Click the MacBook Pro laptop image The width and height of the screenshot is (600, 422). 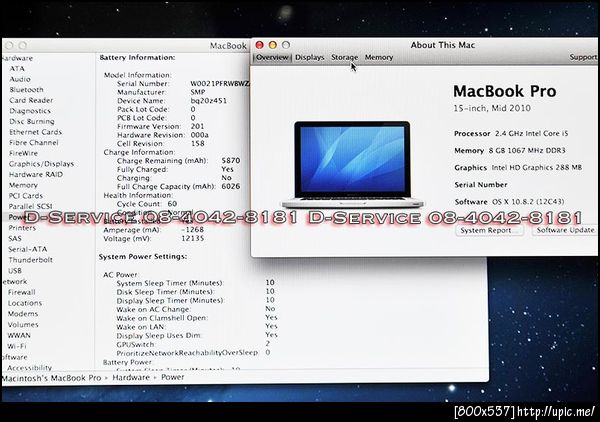352,165
